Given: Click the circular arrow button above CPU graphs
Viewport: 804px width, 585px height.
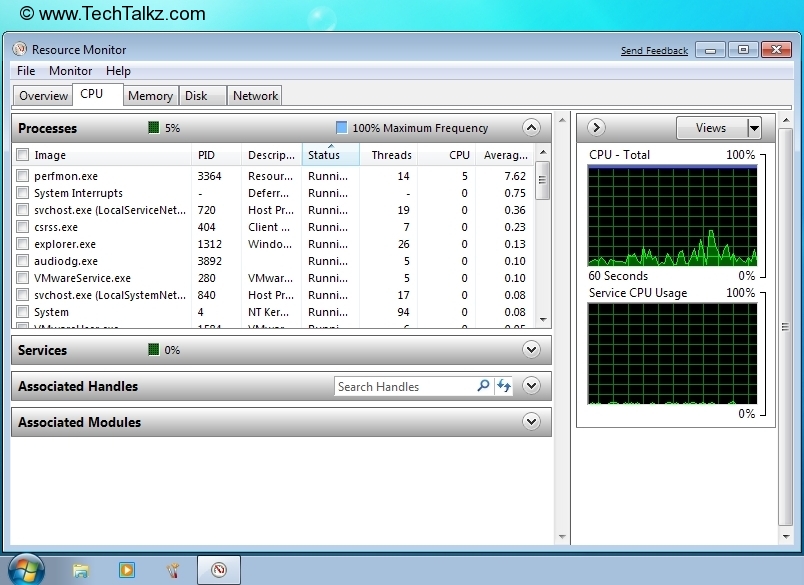Looking at the screenshot, I should pyautogui.click(x=596, y=128).
